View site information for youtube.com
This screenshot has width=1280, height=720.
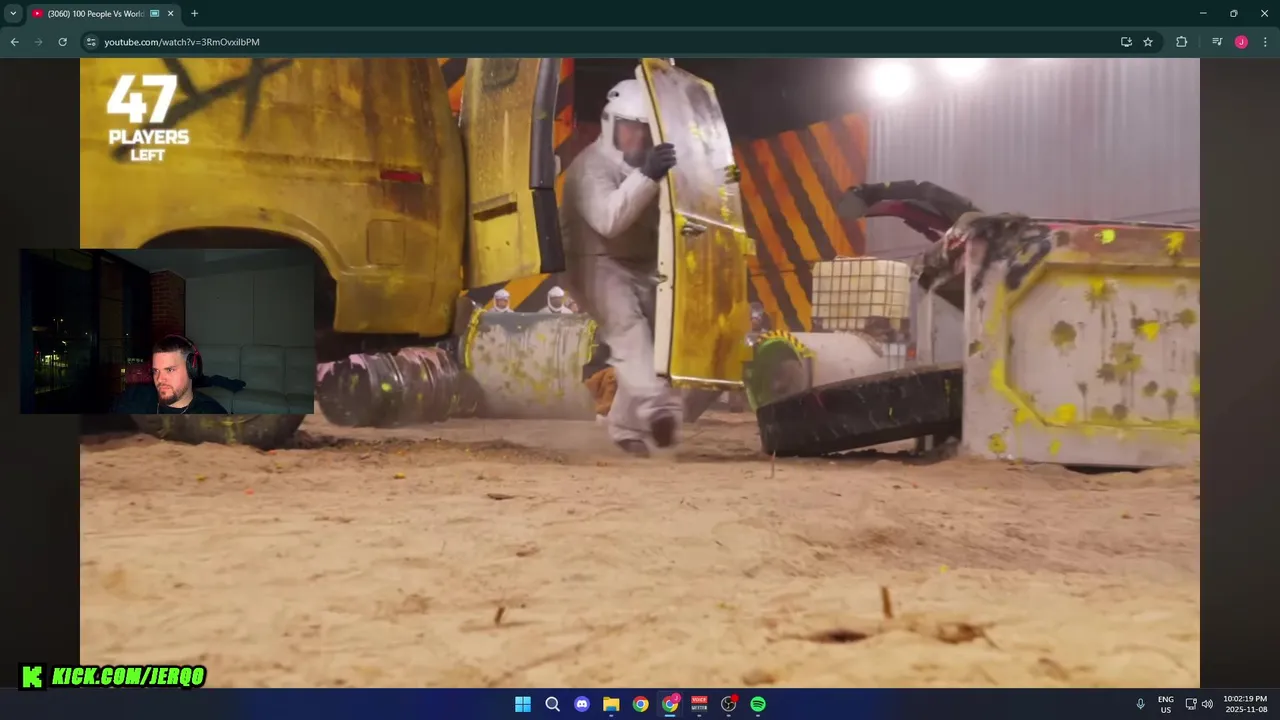tap(91, 42)
